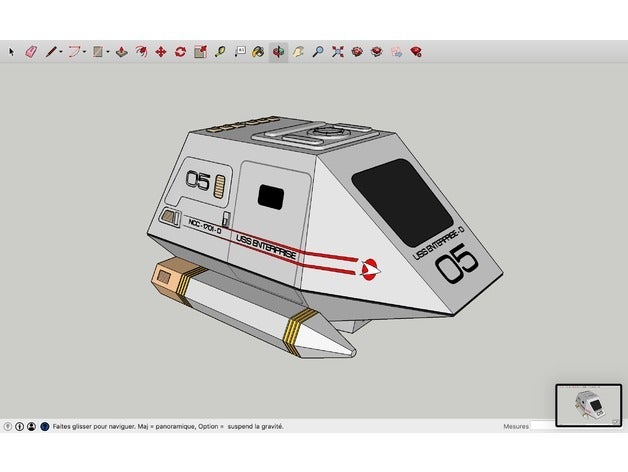Expand the Rectangle shape tool dropdown
The height and width of the screenshot is (472, 628).
108,52
